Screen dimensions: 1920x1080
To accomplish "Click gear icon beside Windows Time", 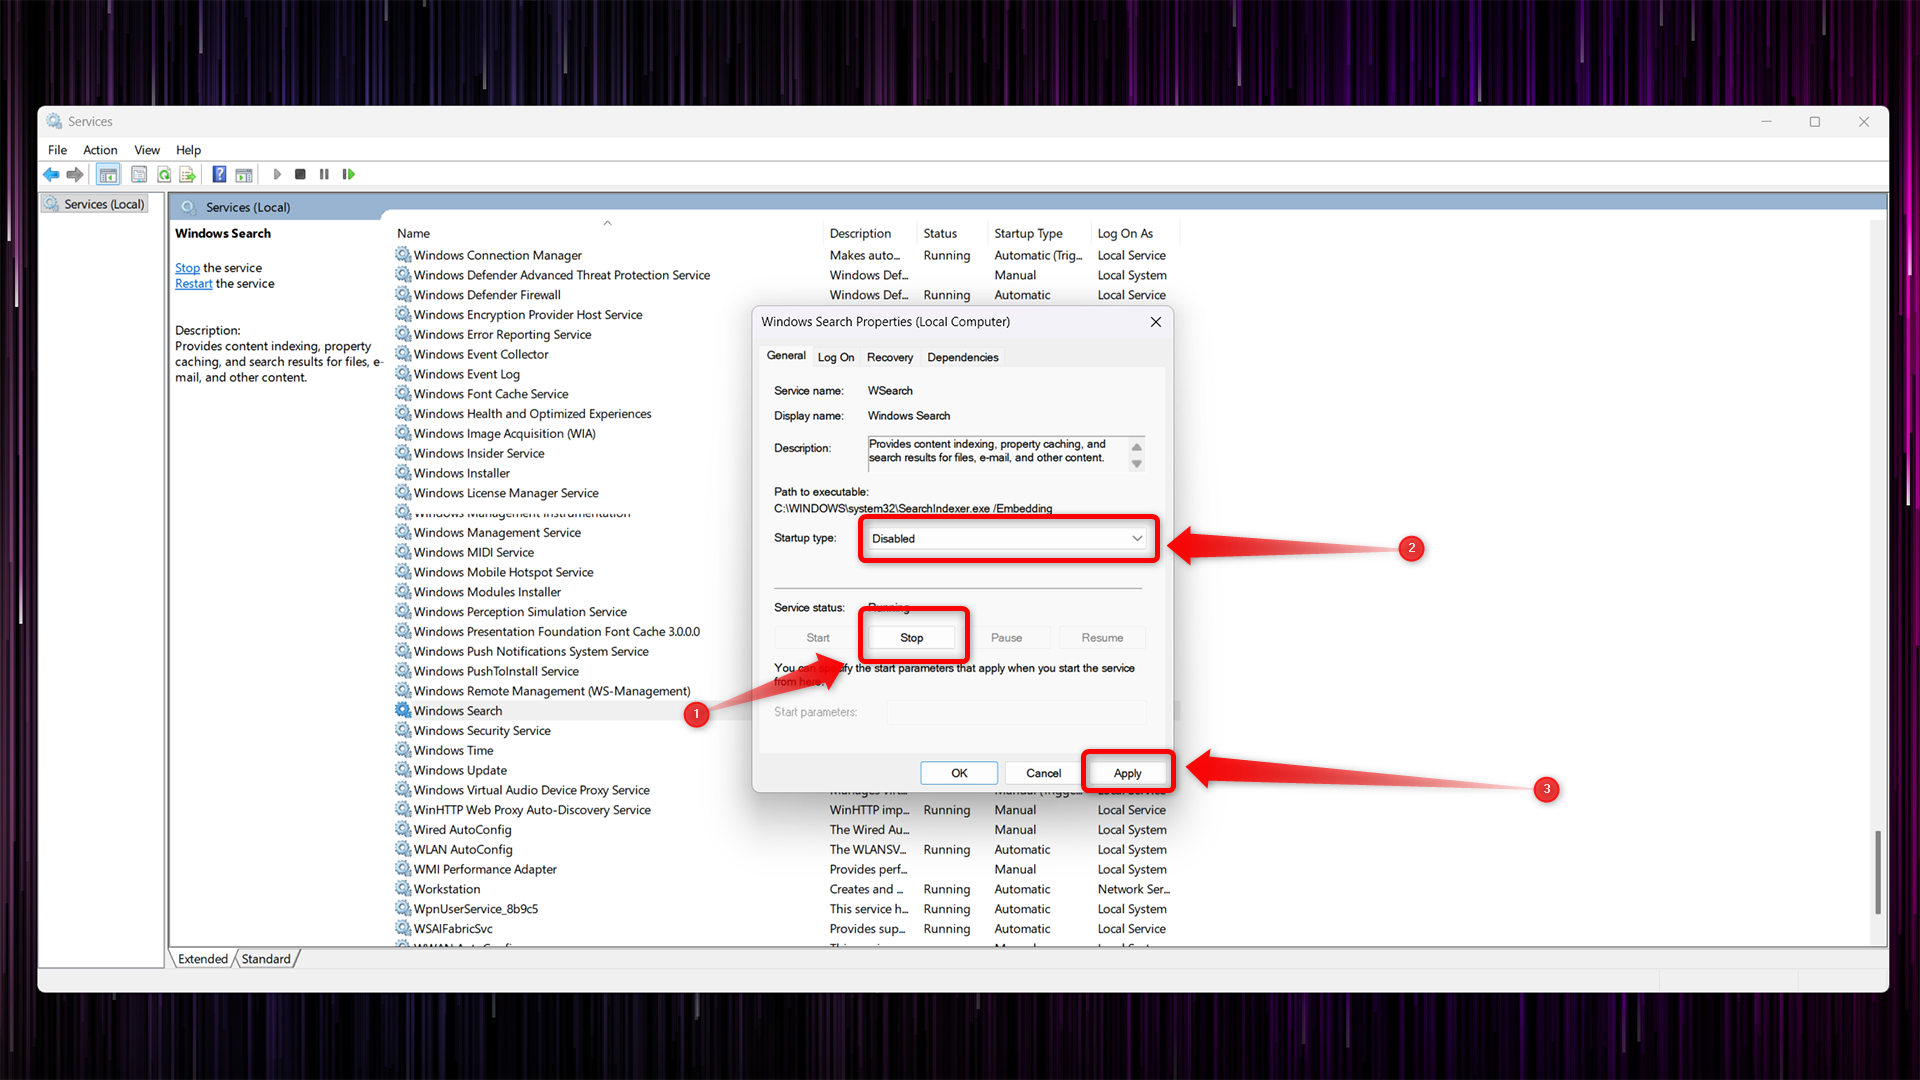I will point(403,750).
